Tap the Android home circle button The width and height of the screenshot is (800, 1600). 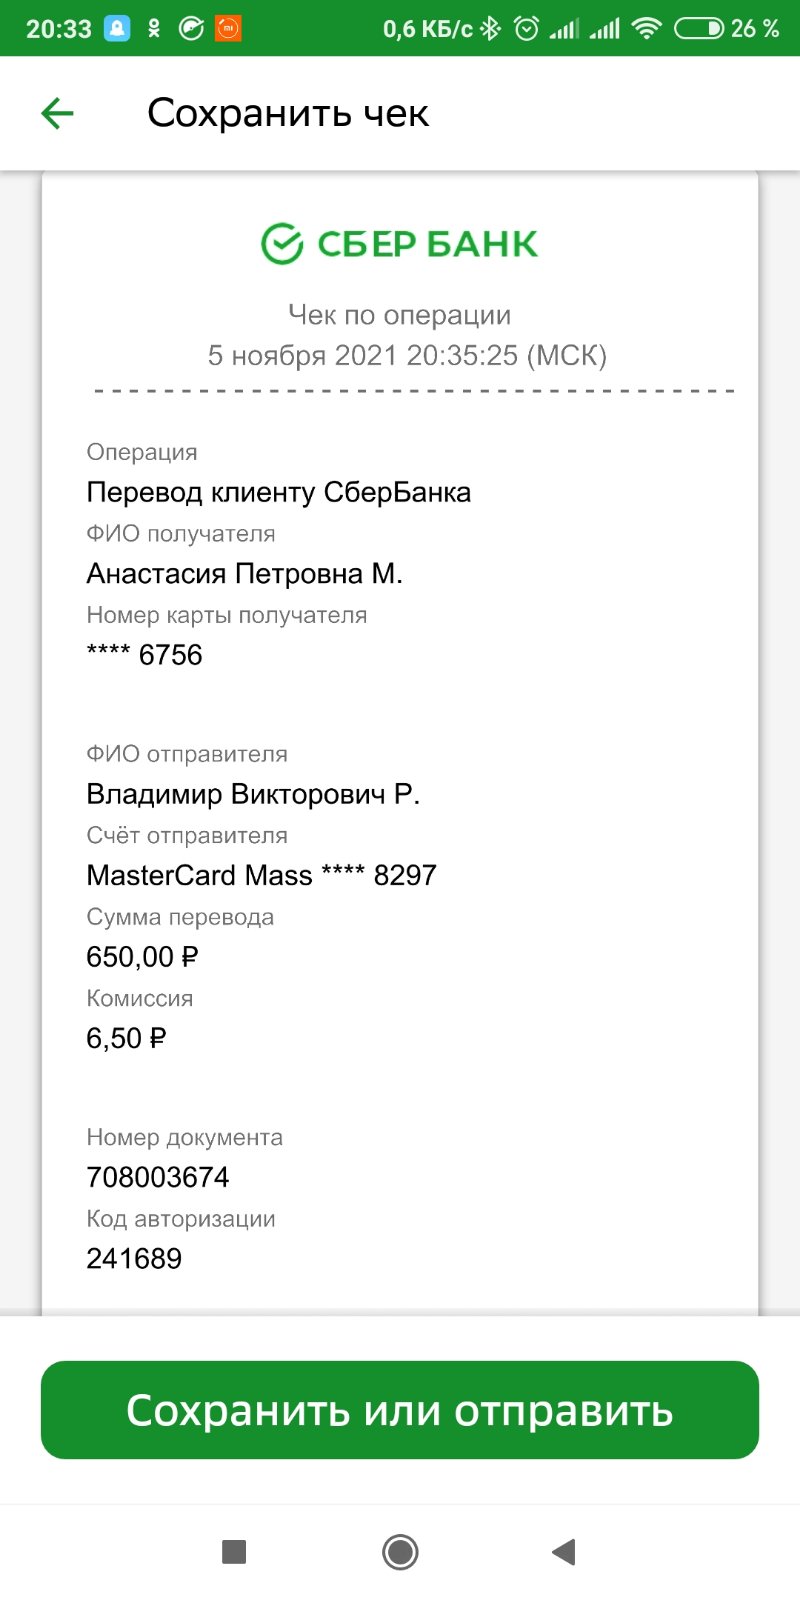click(x=400, y=1552)
